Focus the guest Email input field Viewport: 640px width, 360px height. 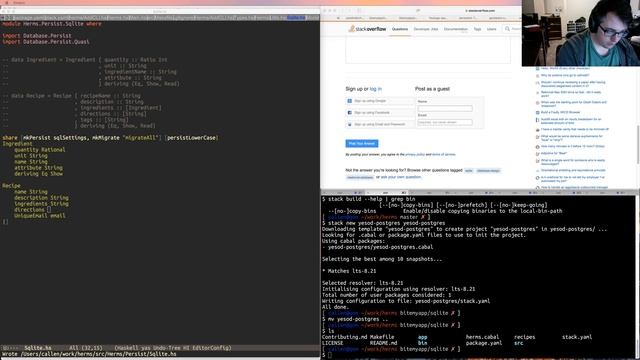pyautogui.click(x=445, y=122)
